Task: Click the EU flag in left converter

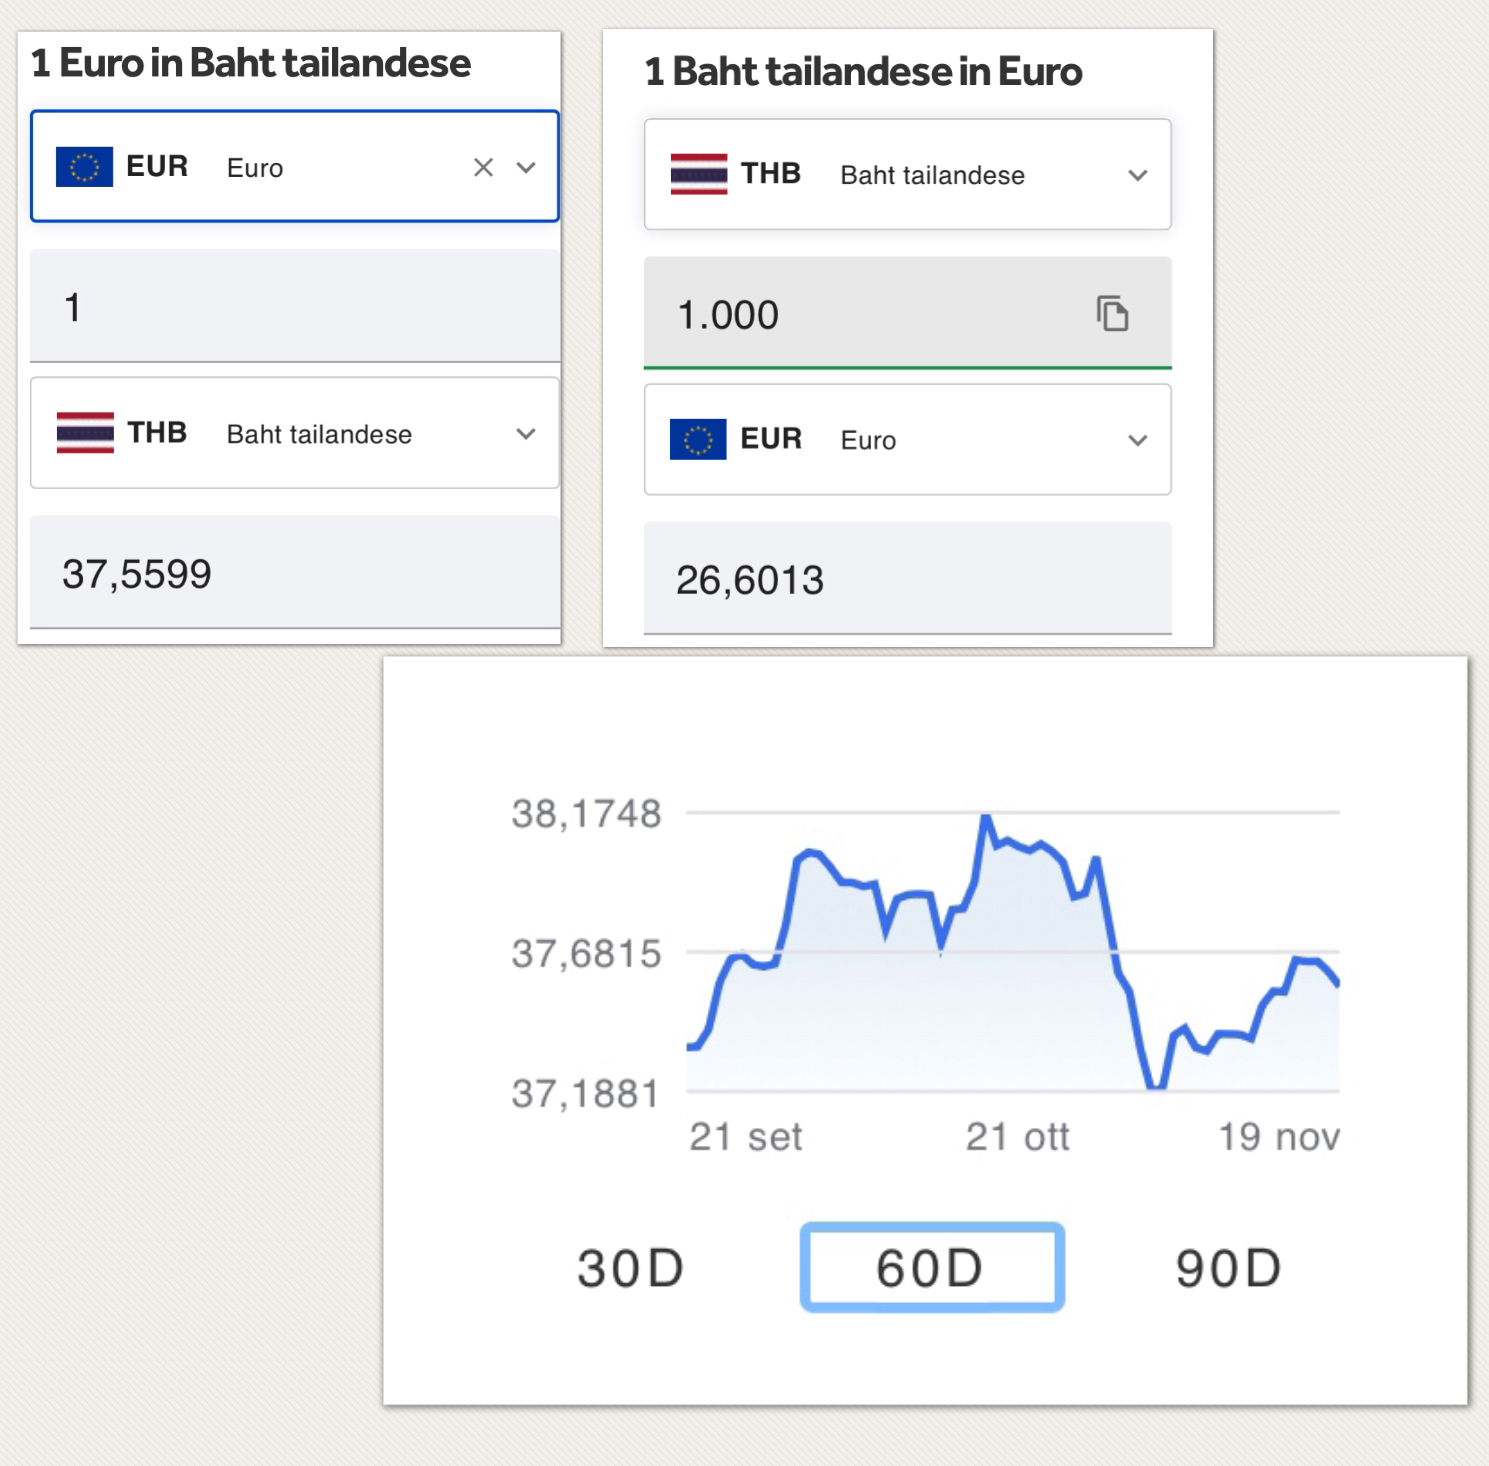Action: pos(84,167)
